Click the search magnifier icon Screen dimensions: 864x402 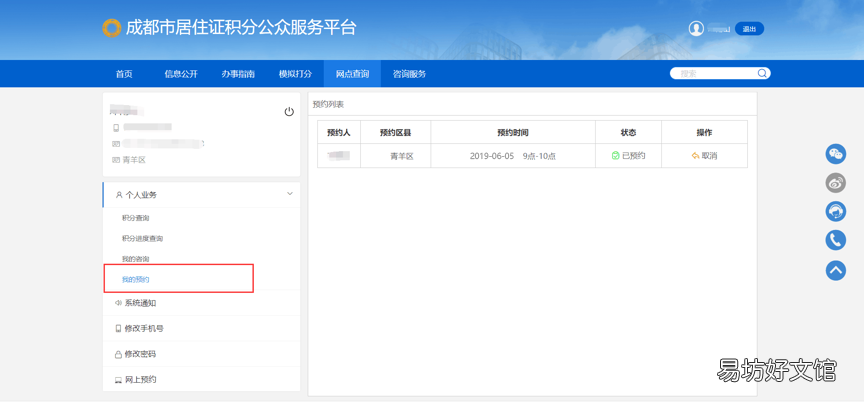tap(762, 73)
